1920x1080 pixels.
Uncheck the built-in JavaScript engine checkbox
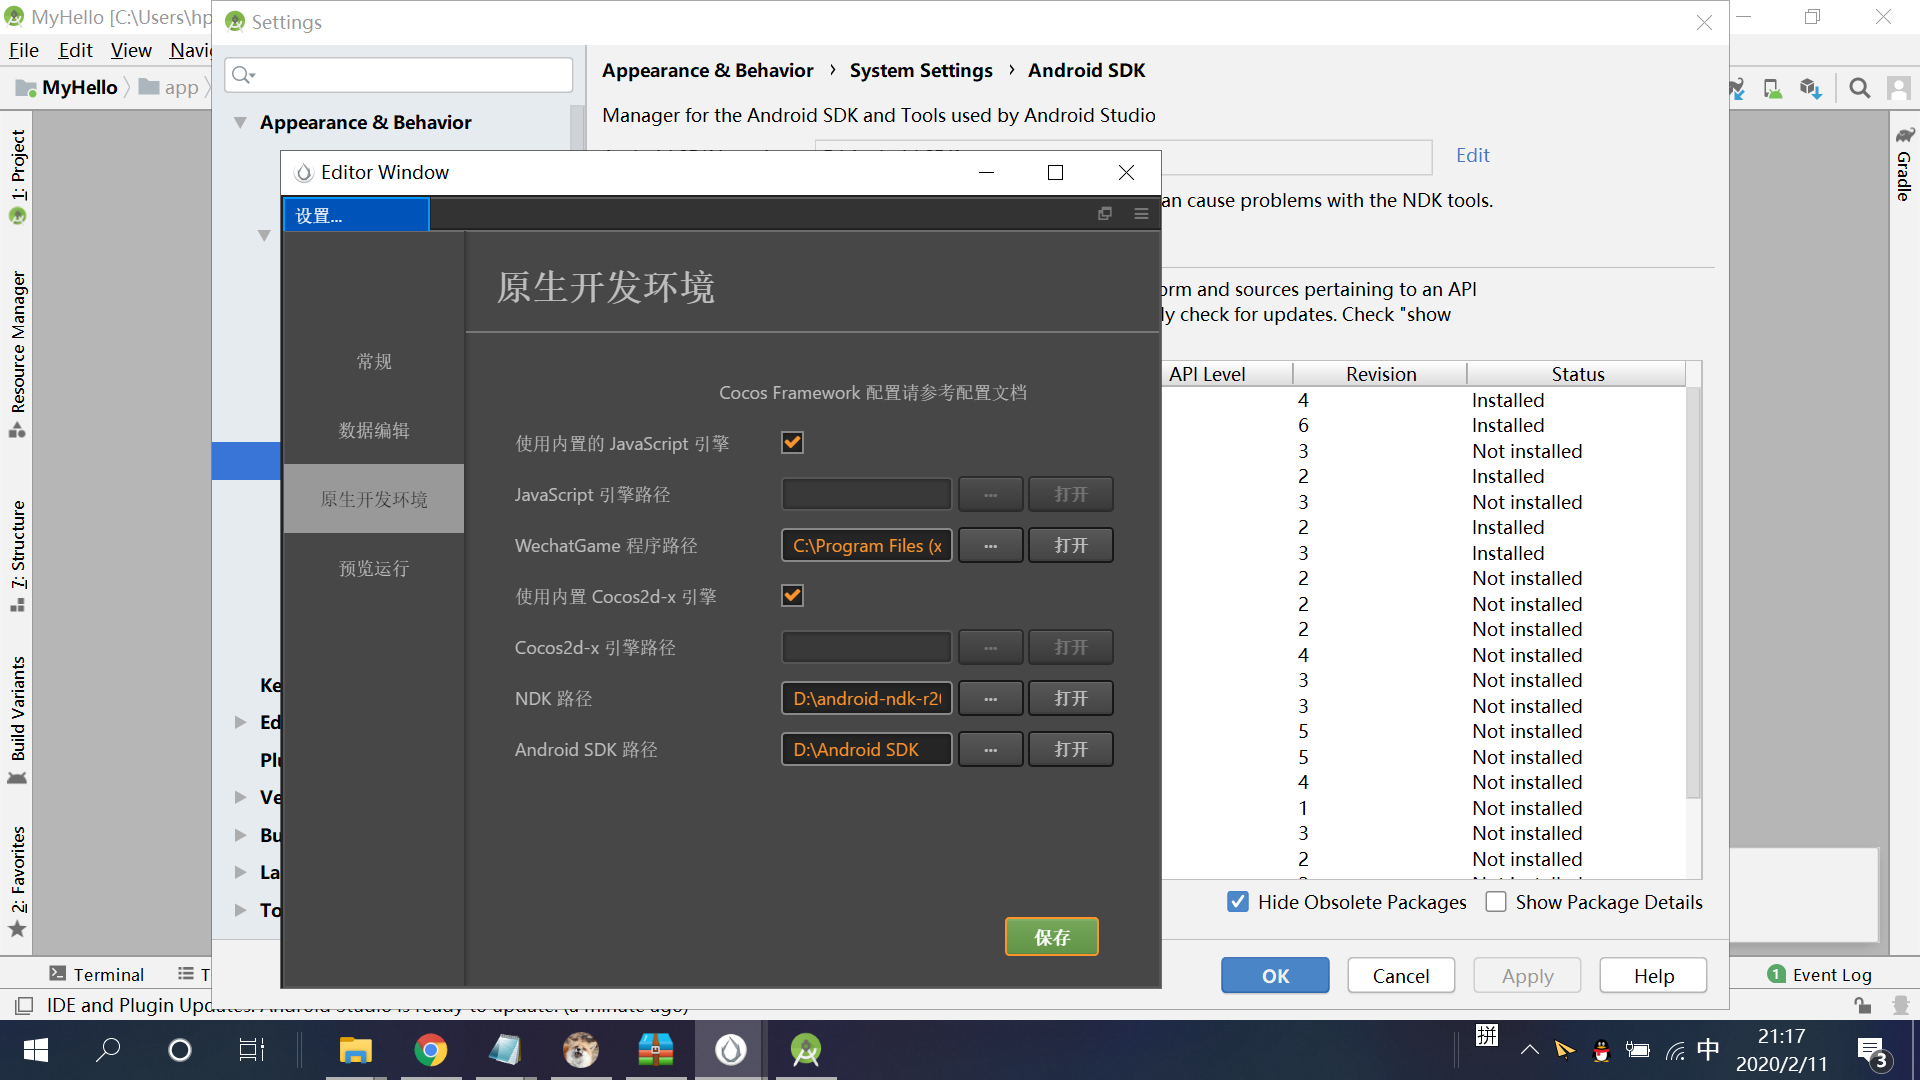point(792,443)
